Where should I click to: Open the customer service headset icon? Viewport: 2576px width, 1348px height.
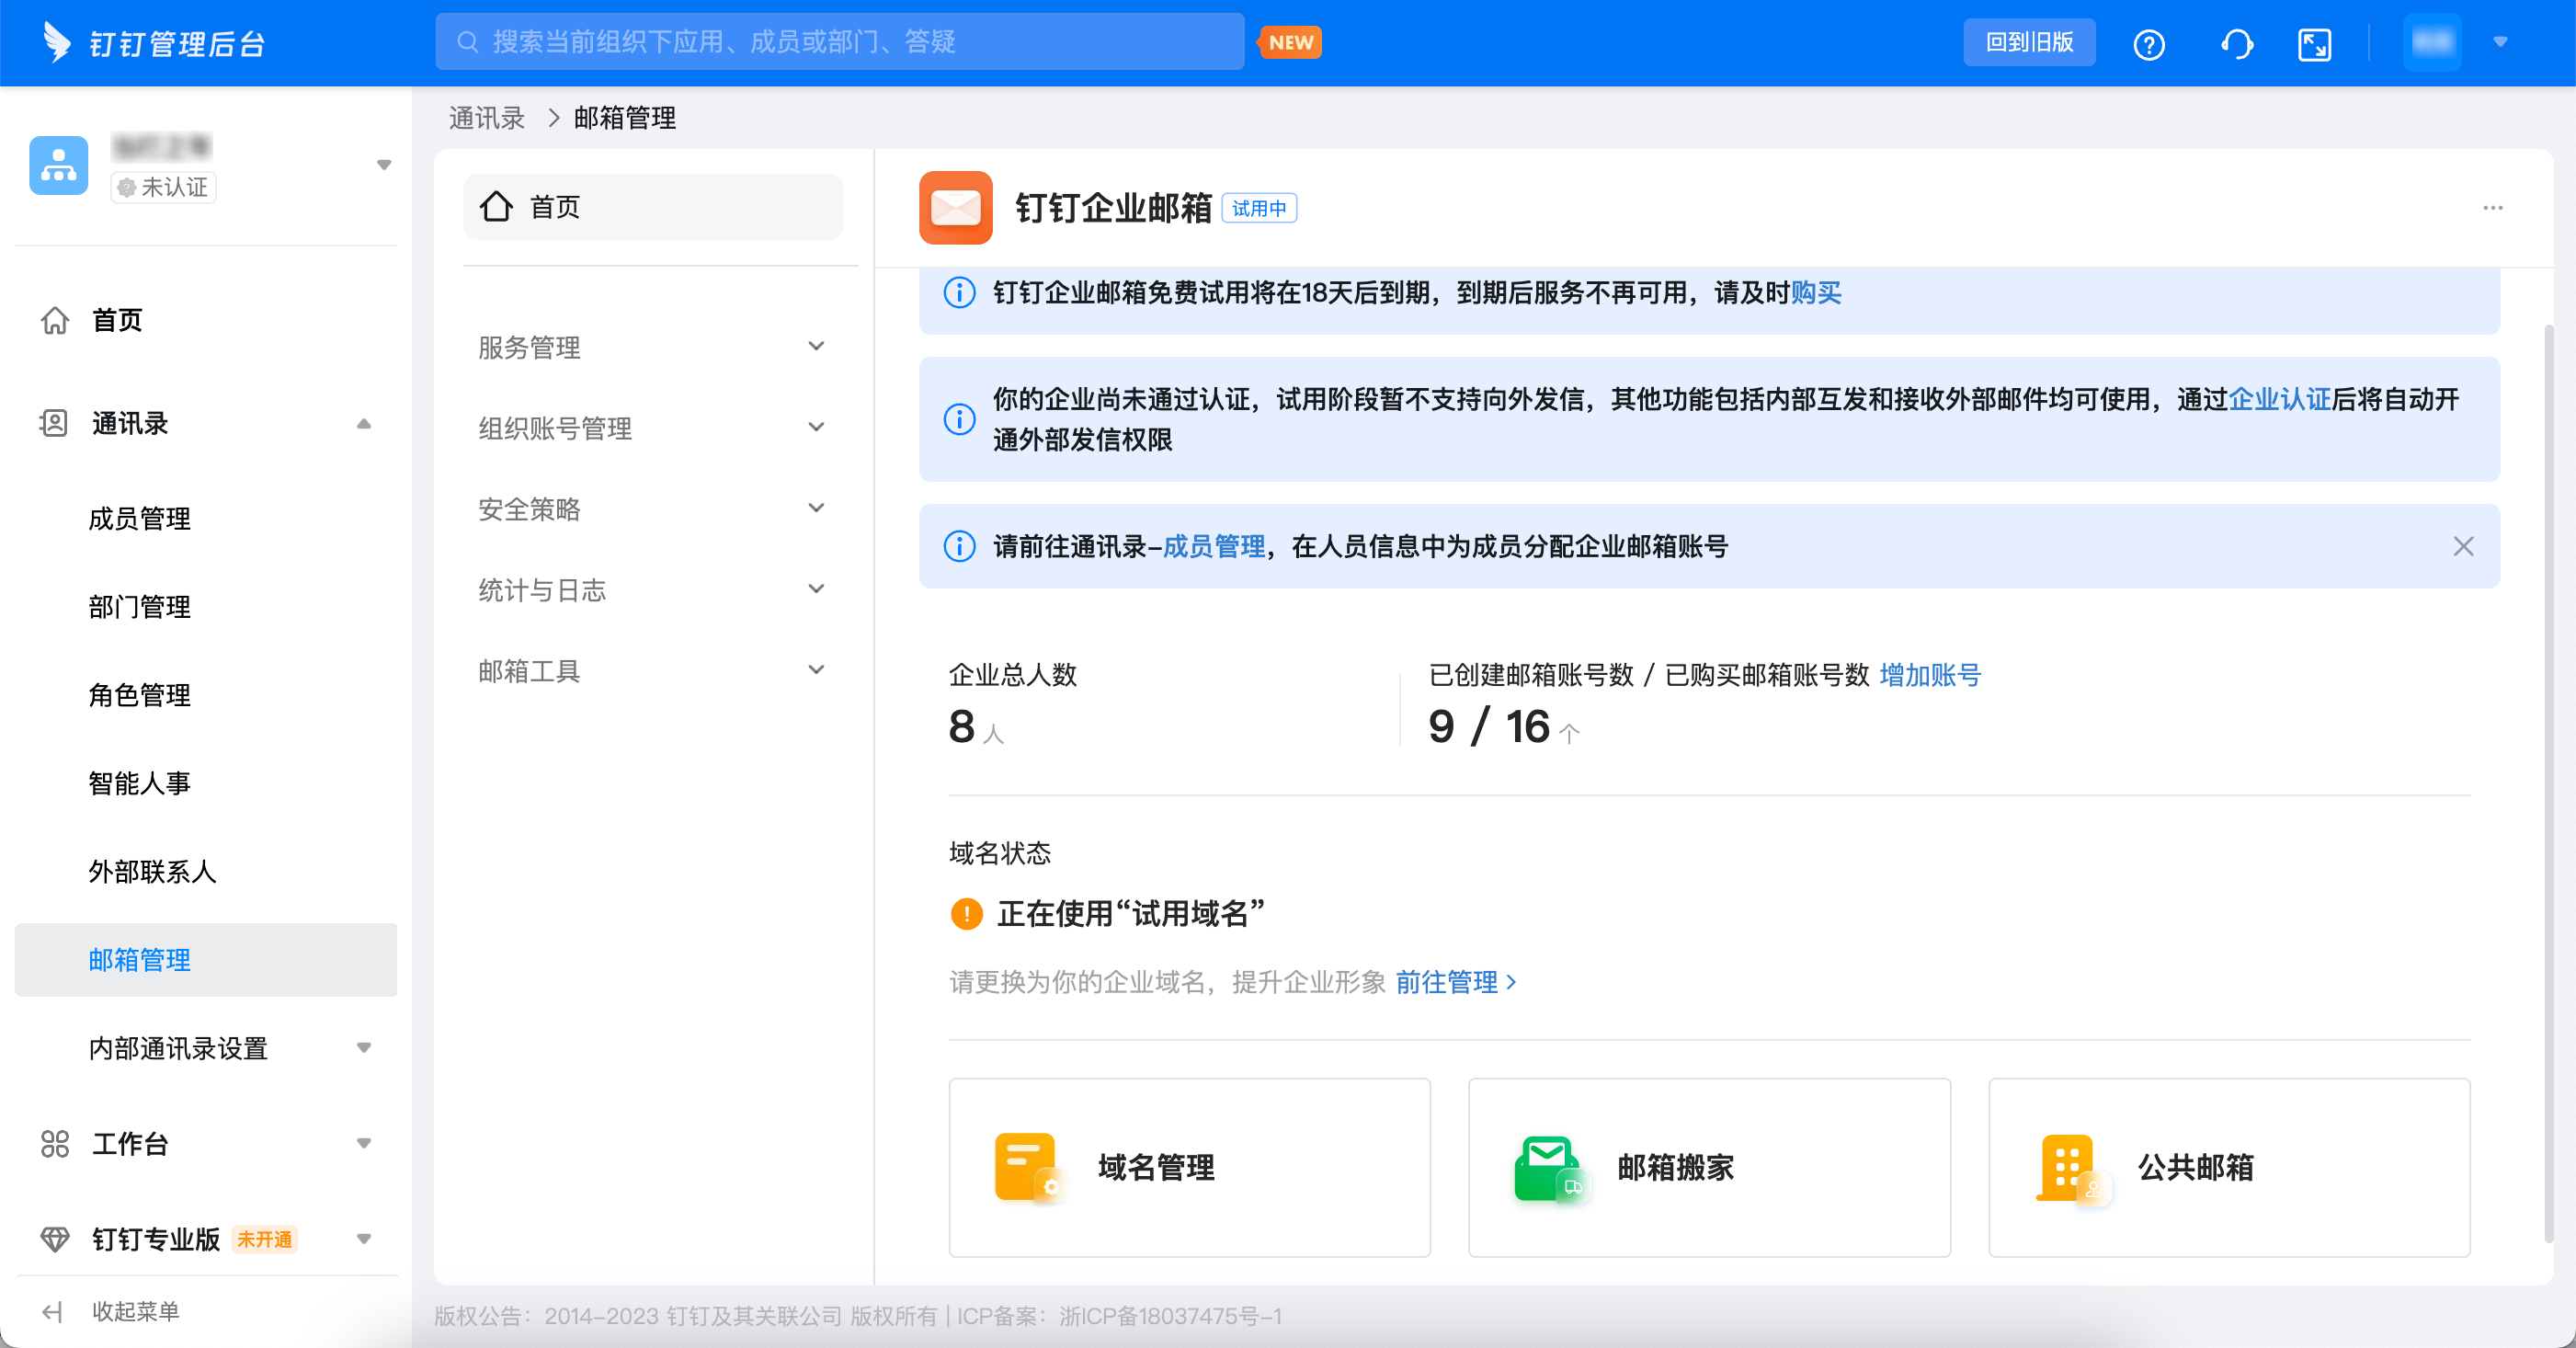(x=2236, y=44)
